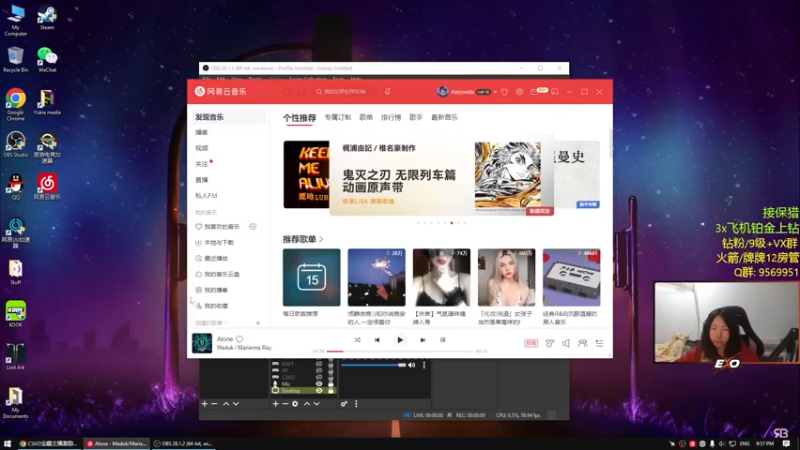The width and height of the screenshot is (800, 450).
Task: Skip to next track
Action: tap(422, 340)
